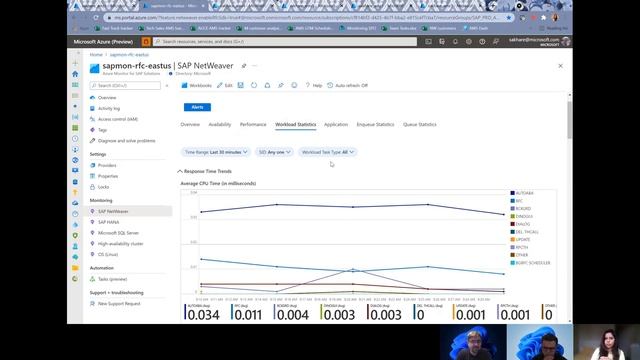Click the Edit pencil button
The width and height of the screenshot is (640, 360).
click(224, 85)
